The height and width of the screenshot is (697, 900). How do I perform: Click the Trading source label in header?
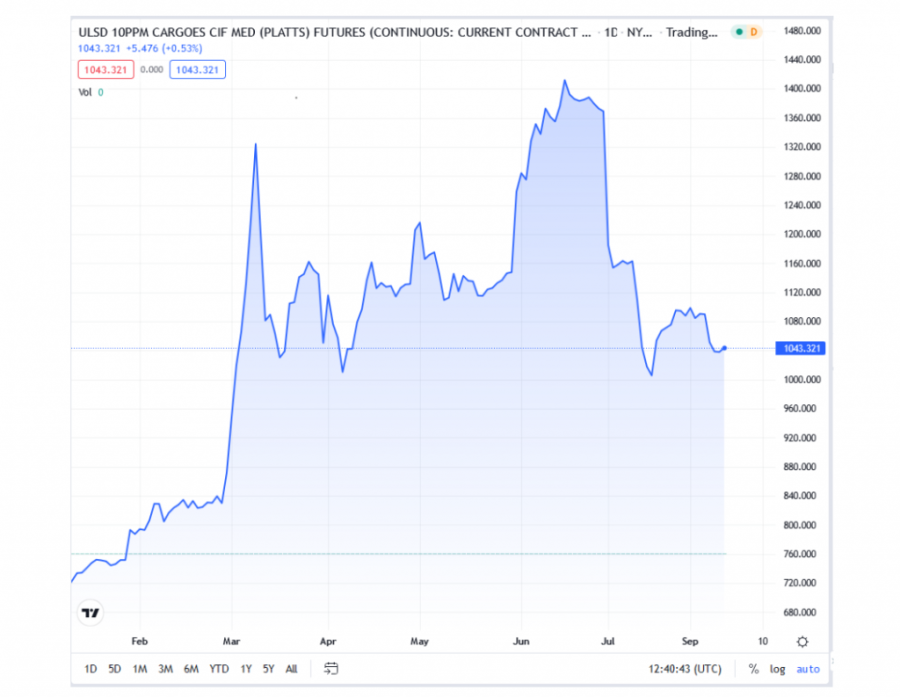[692, 32]
